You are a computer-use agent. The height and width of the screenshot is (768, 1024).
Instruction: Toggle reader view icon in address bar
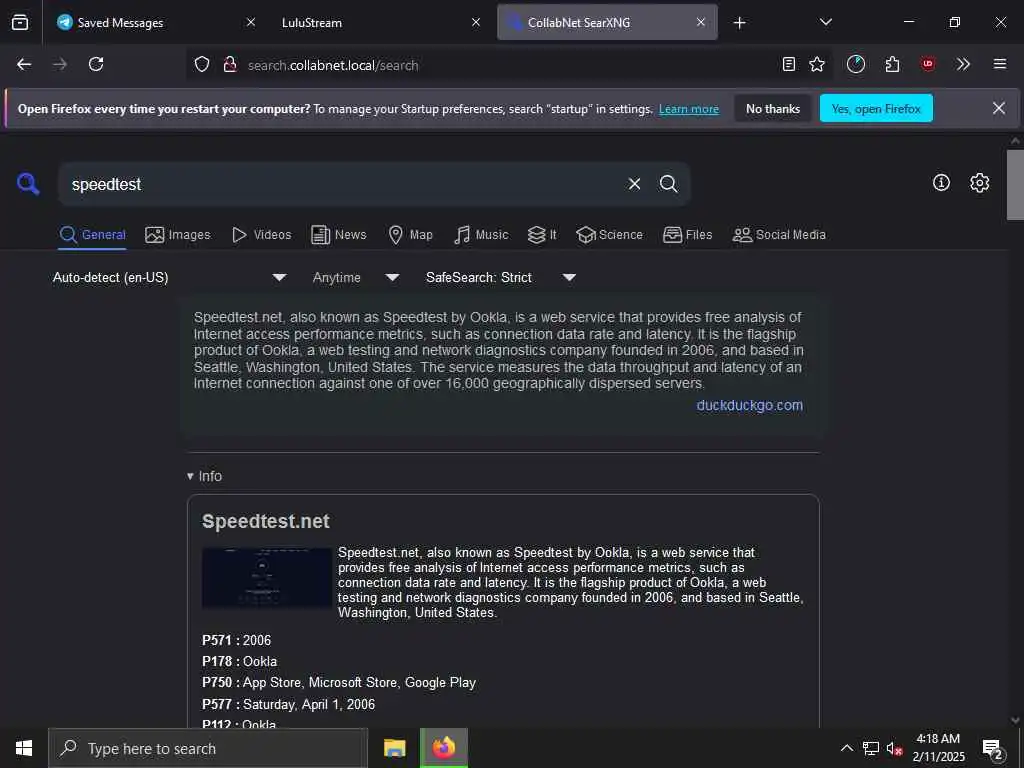pos(789,64)
